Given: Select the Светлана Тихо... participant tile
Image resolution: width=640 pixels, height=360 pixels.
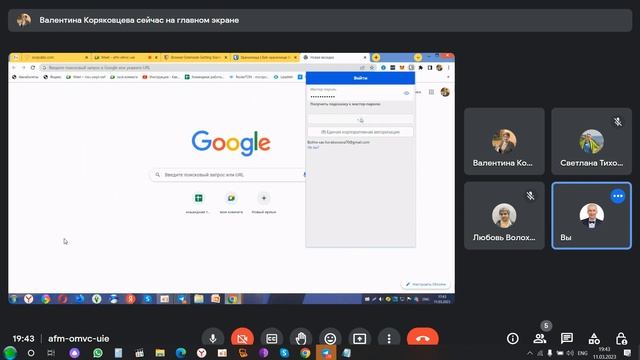Looking at the screenshot, I should pyautogui.click(x=591, y=141).
